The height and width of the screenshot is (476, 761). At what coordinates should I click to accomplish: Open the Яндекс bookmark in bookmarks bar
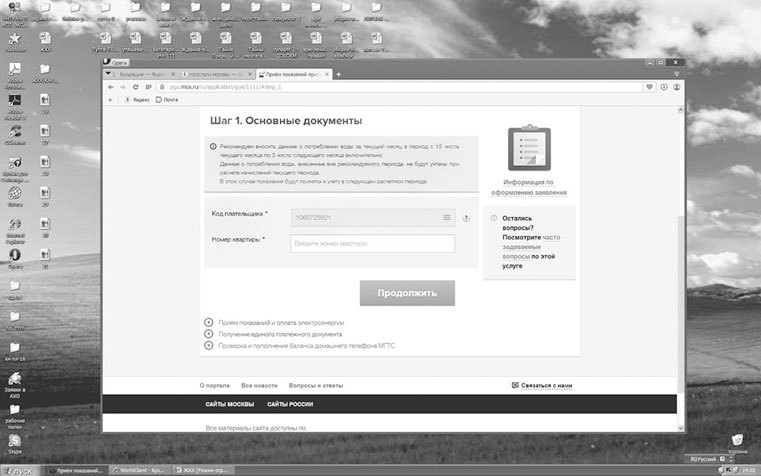click(137, 100)
